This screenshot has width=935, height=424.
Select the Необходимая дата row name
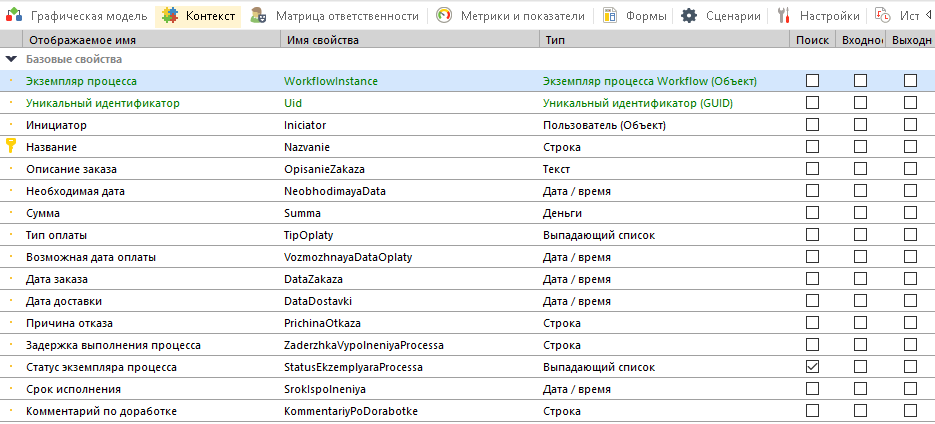(75, 191)
